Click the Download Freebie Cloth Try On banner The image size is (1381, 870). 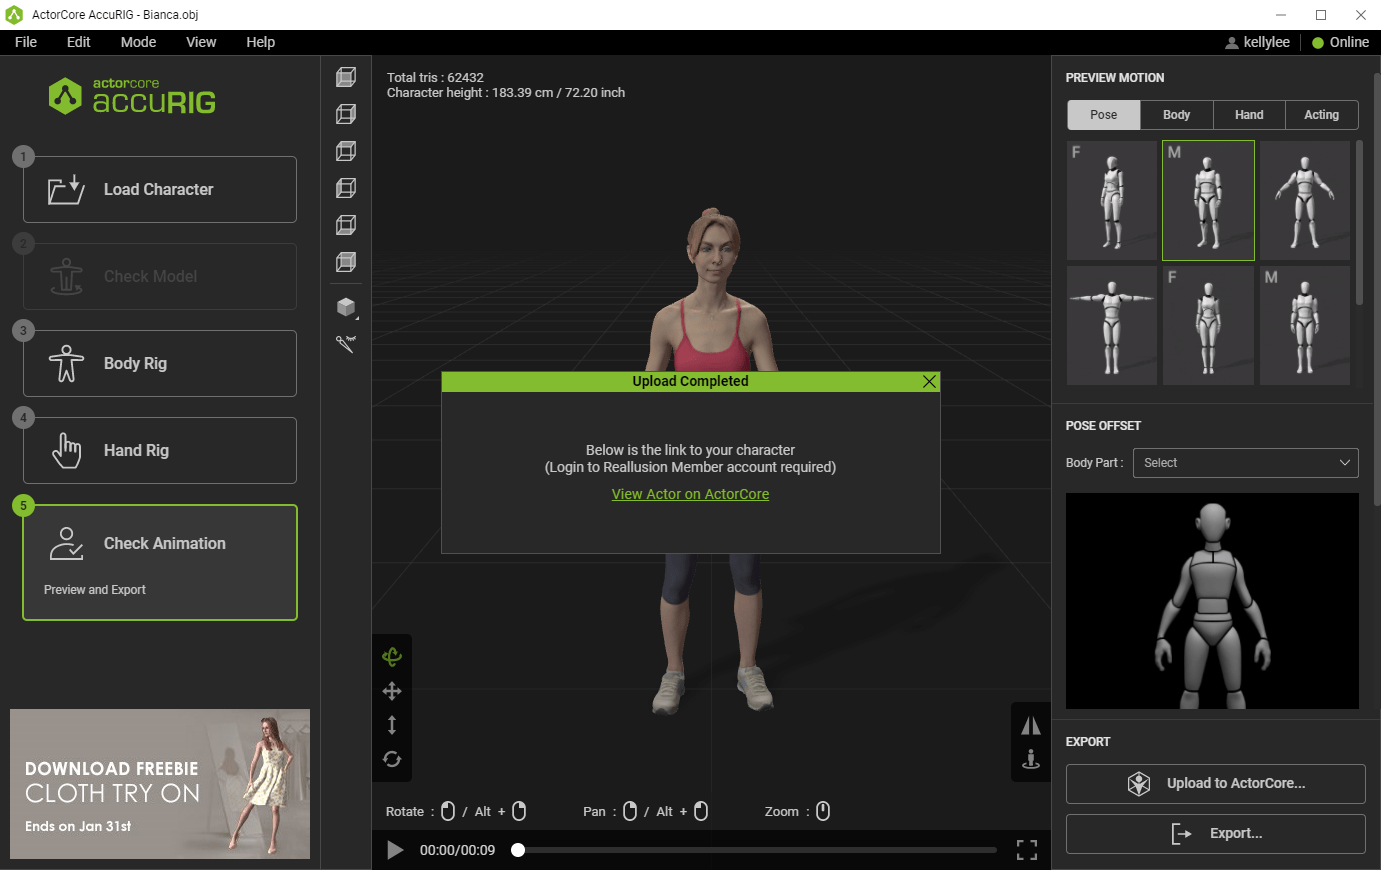coord(160,784)
